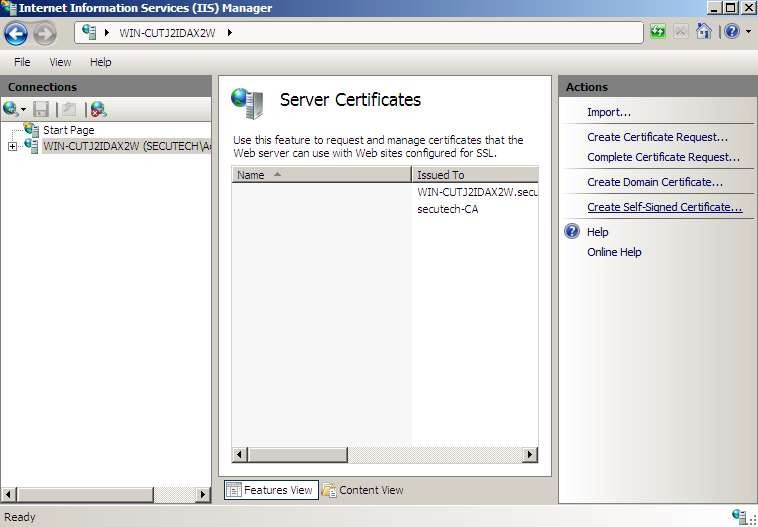Click the greyed Forward navigation arrow
This screenshot has width=758, height=527.
pos(44,34)
